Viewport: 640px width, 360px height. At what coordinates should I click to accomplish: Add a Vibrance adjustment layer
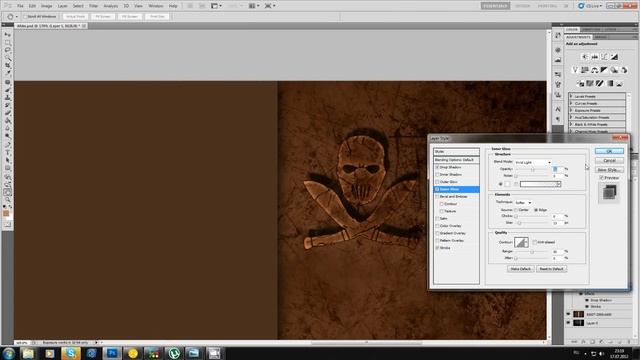point(575,70)
